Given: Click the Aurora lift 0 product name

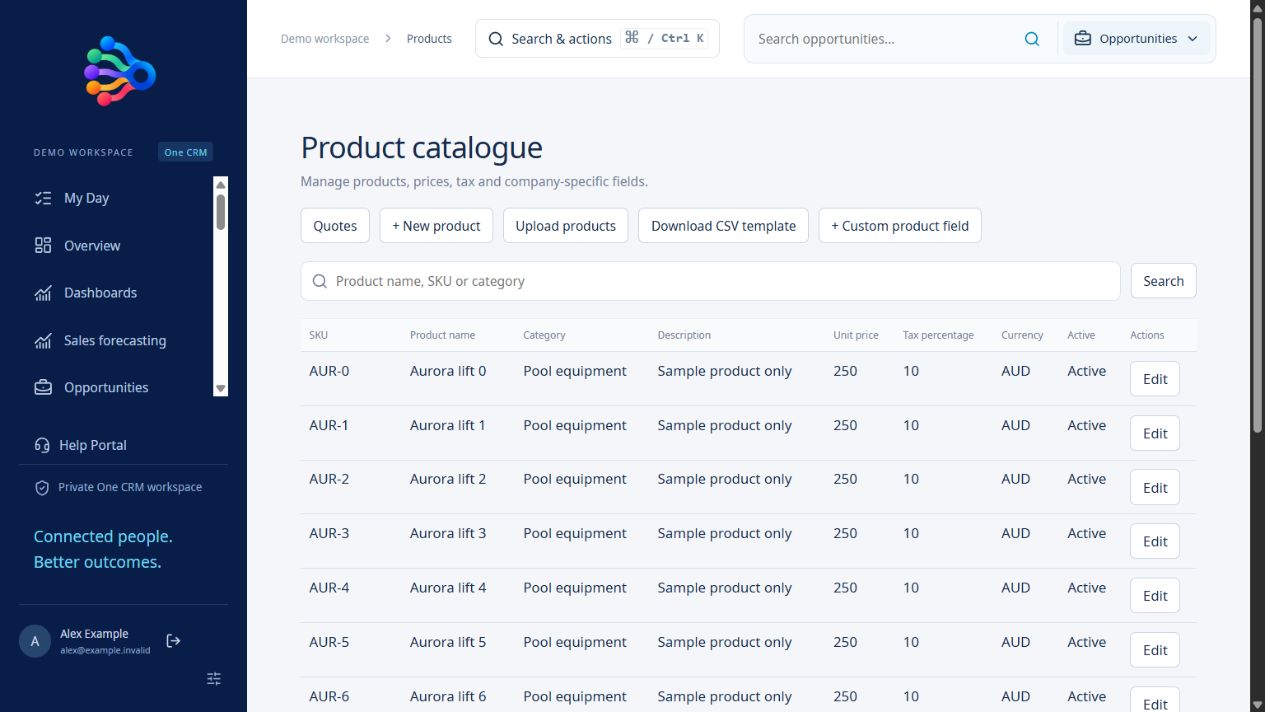Looking at the screenshot, I should click(x=448, y=371).
